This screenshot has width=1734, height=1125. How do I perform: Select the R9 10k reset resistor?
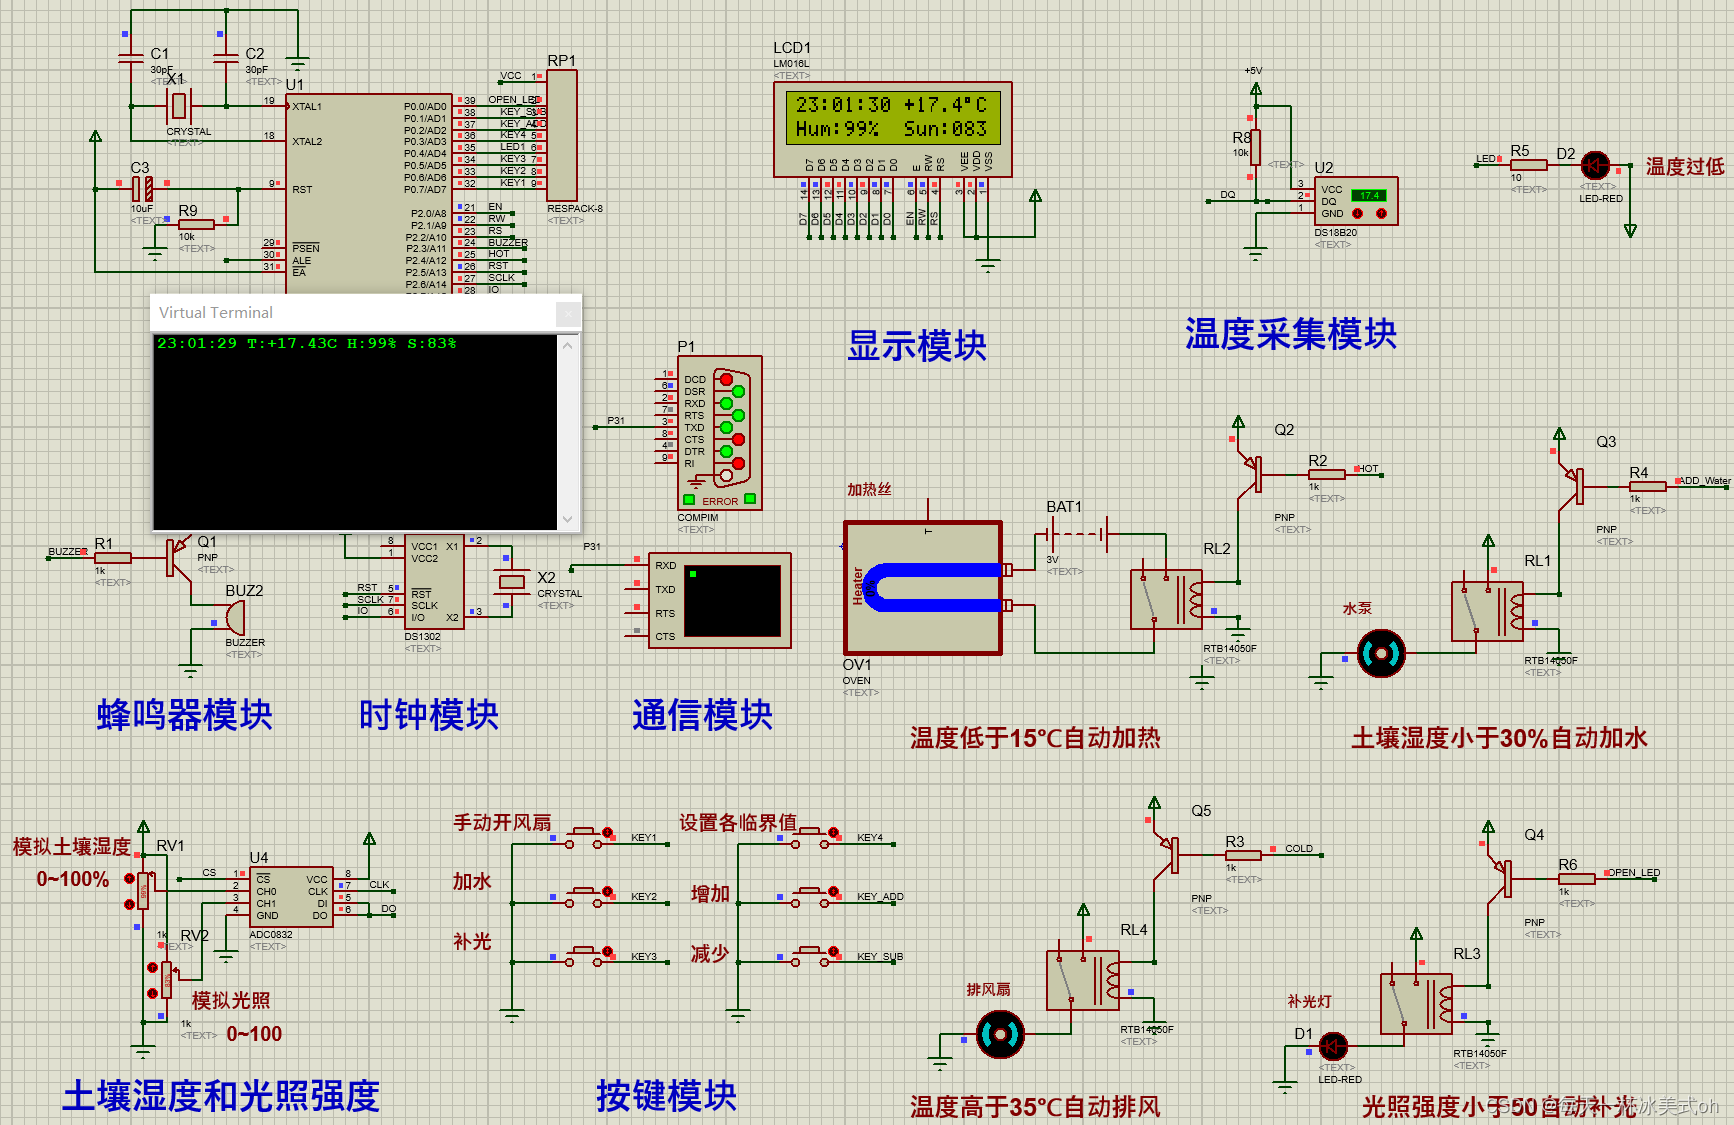pos(196,224)
